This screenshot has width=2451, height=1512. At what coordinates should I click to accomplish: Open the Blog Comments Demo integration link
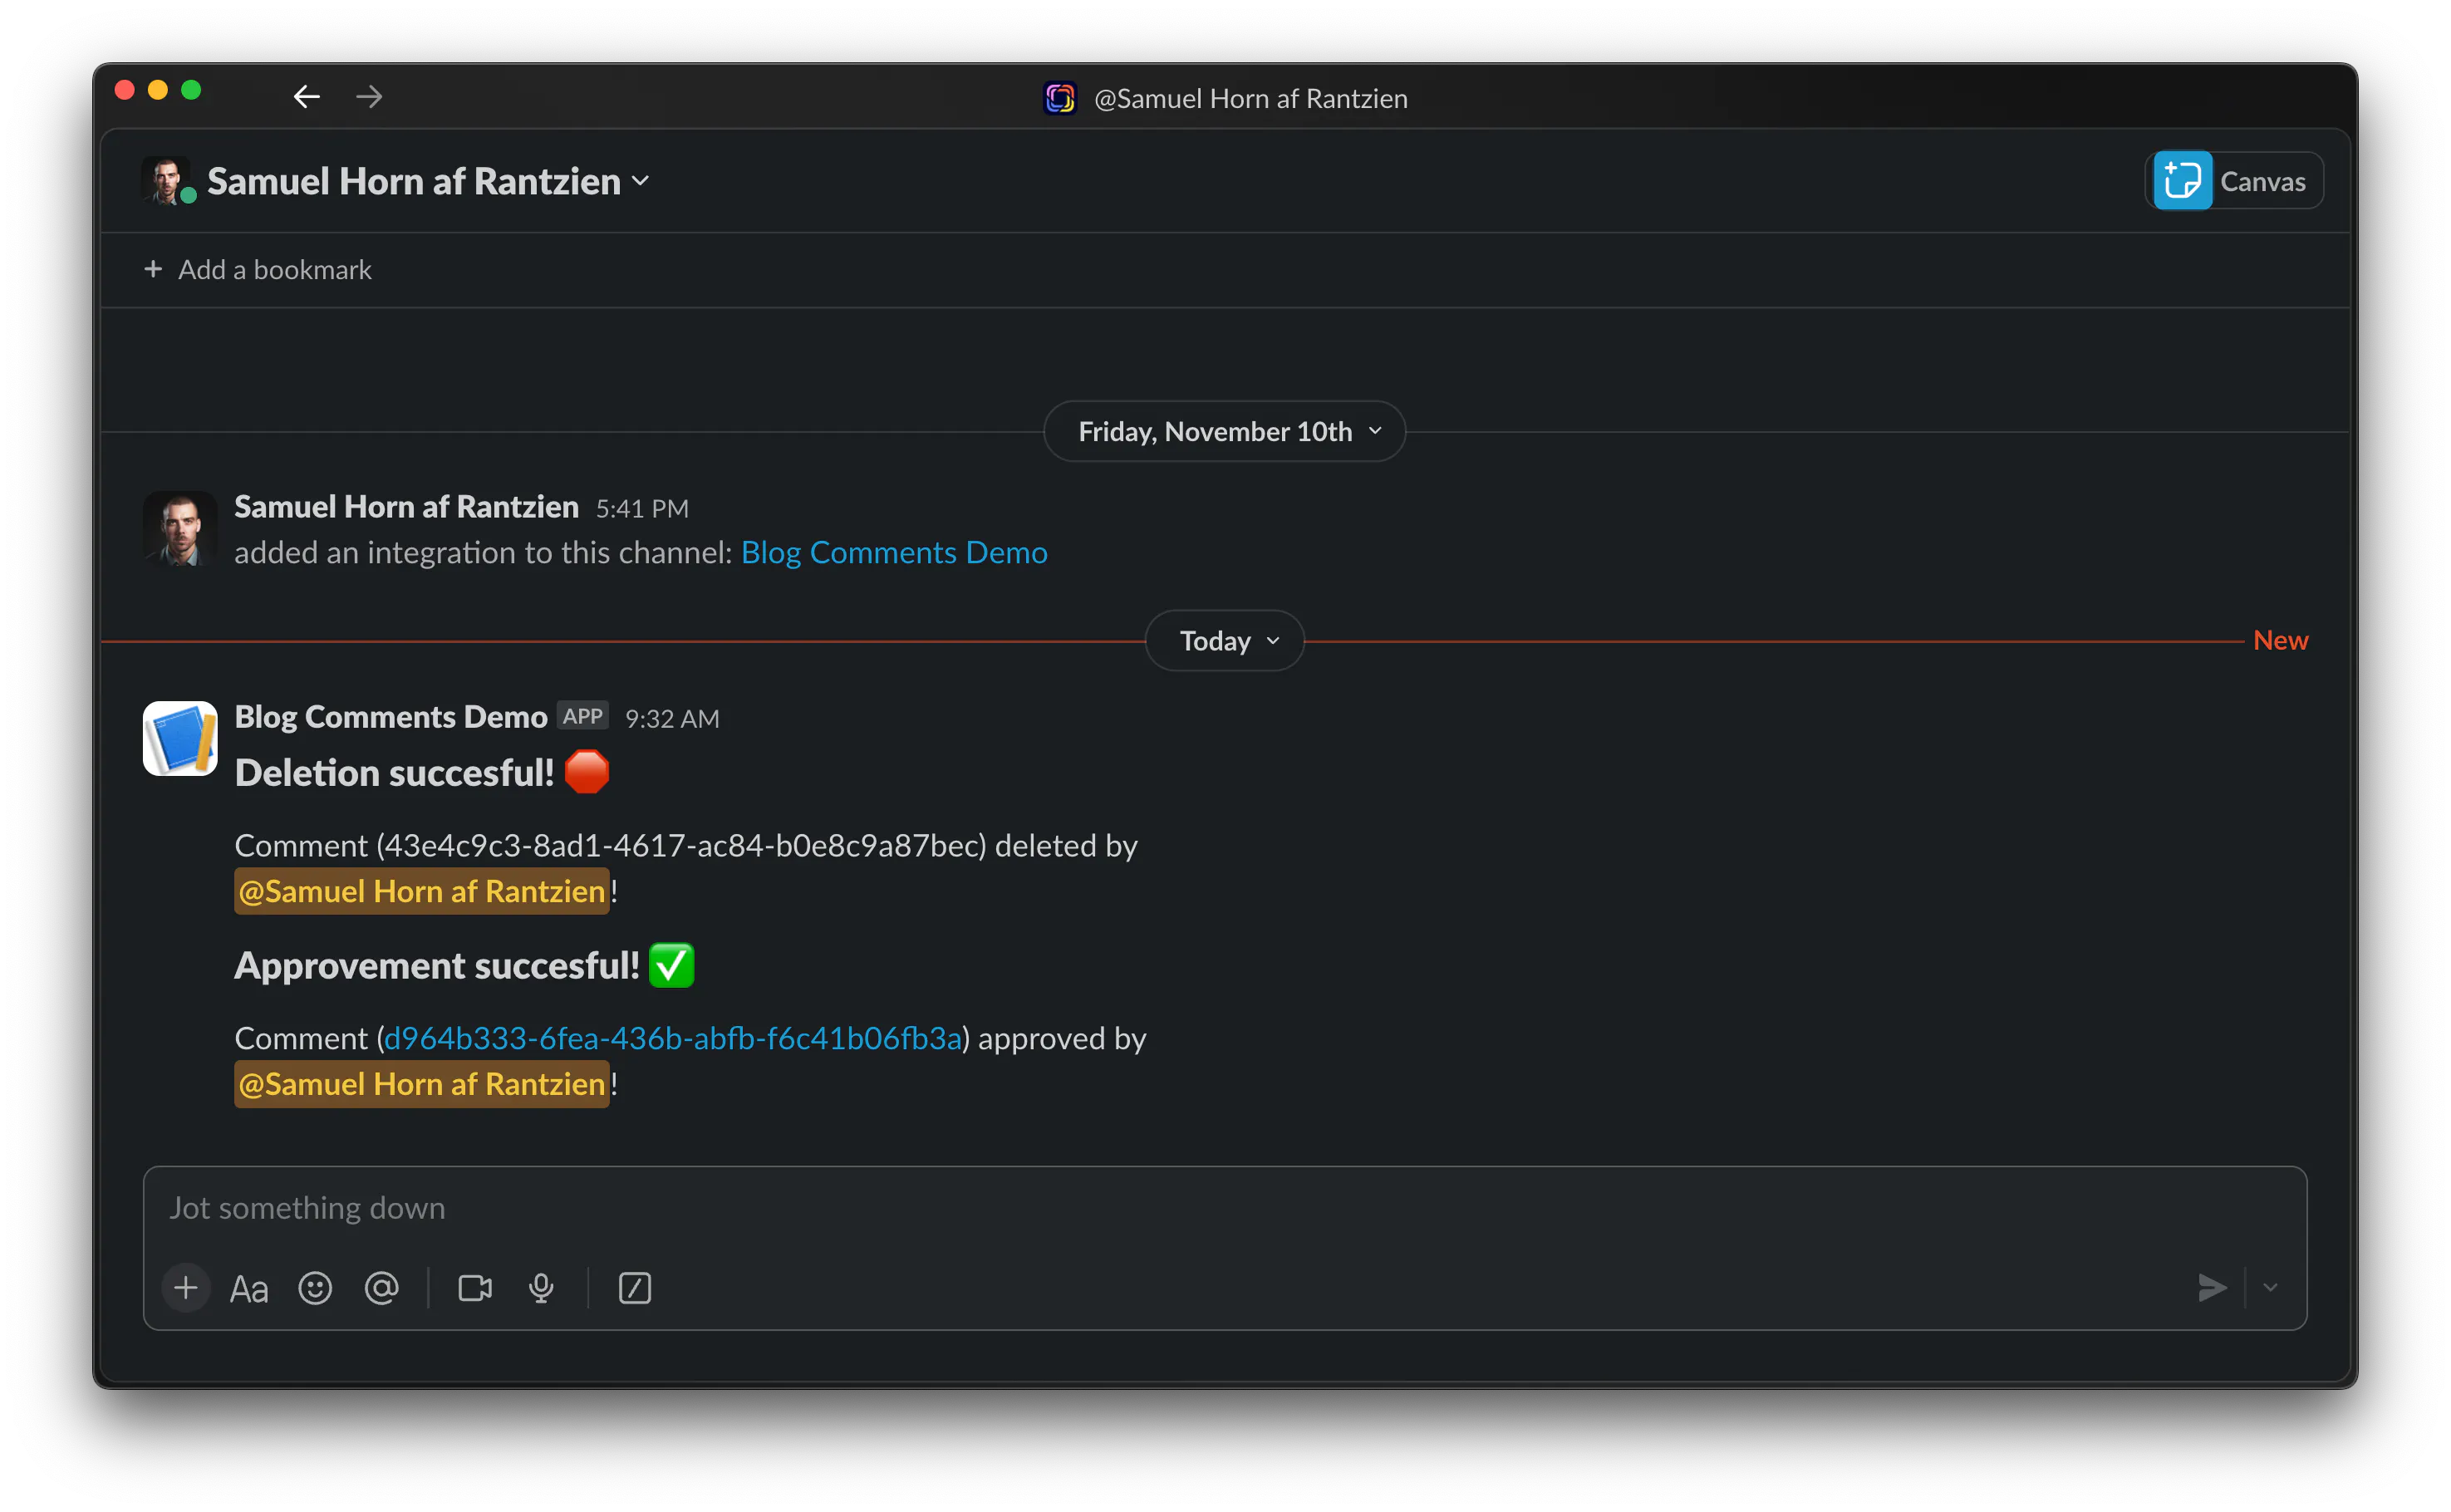(x=893, y=552)
